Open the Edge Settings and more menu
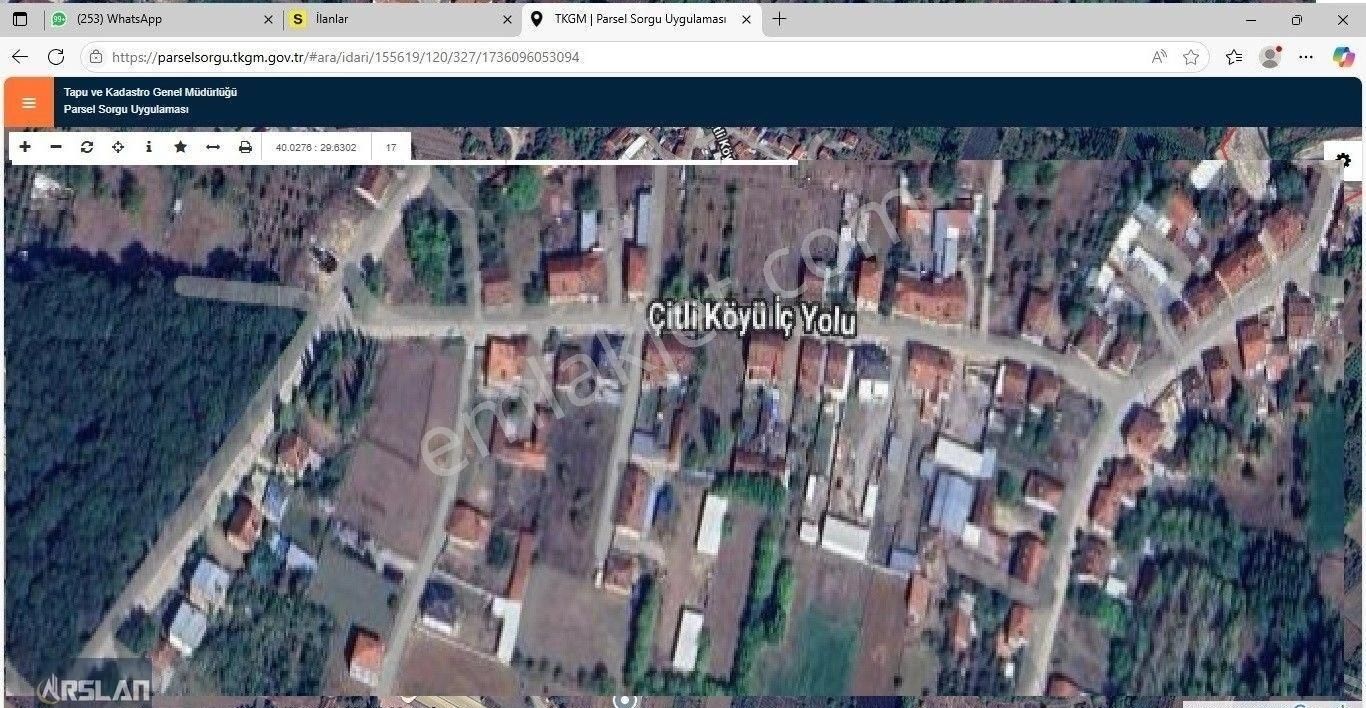This screenshot has height=708, width=1366. (x=1306, y=57)
